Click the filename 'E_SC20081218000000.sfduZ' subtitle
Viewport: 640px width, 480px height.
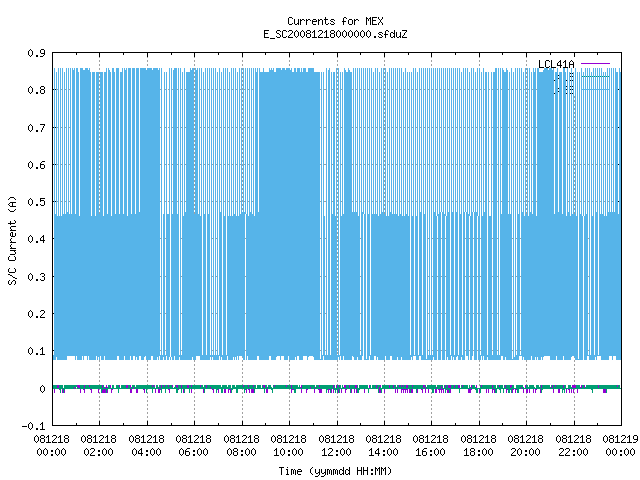tap(335, 34)
